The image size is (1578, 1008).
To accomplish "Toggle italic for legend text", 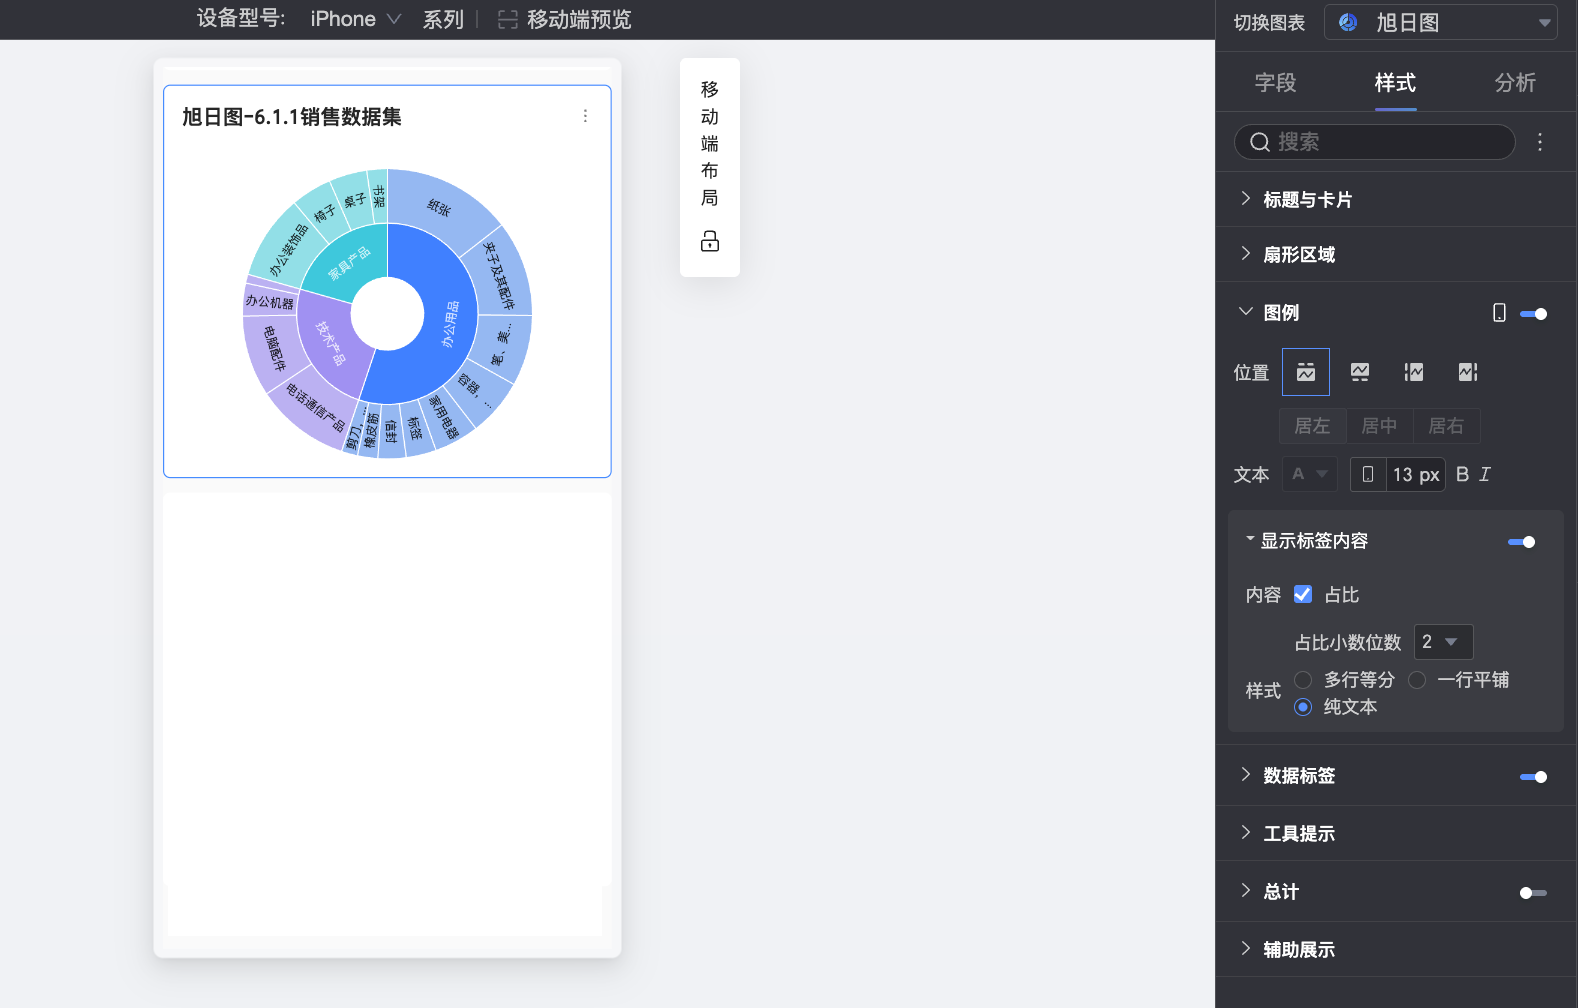I will pyautogui.click(x=1485, y=474).
